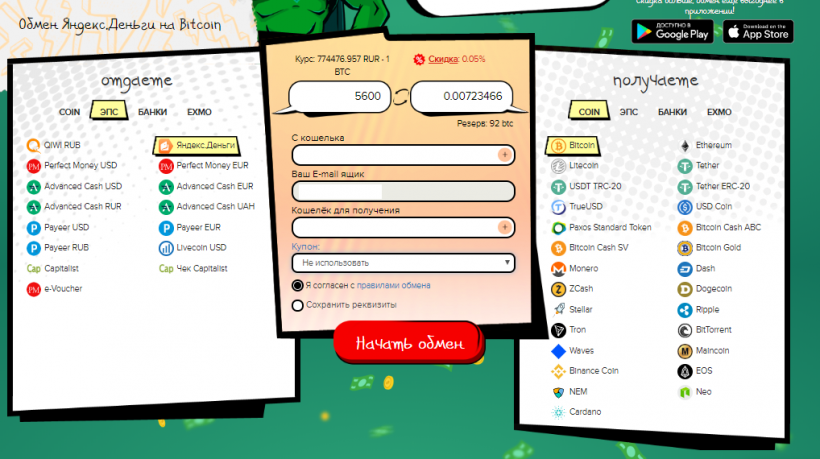Select Stellar coin icon
Viewport: 820px width, 459px height.
pyautogui.click(x=559, y=309)
